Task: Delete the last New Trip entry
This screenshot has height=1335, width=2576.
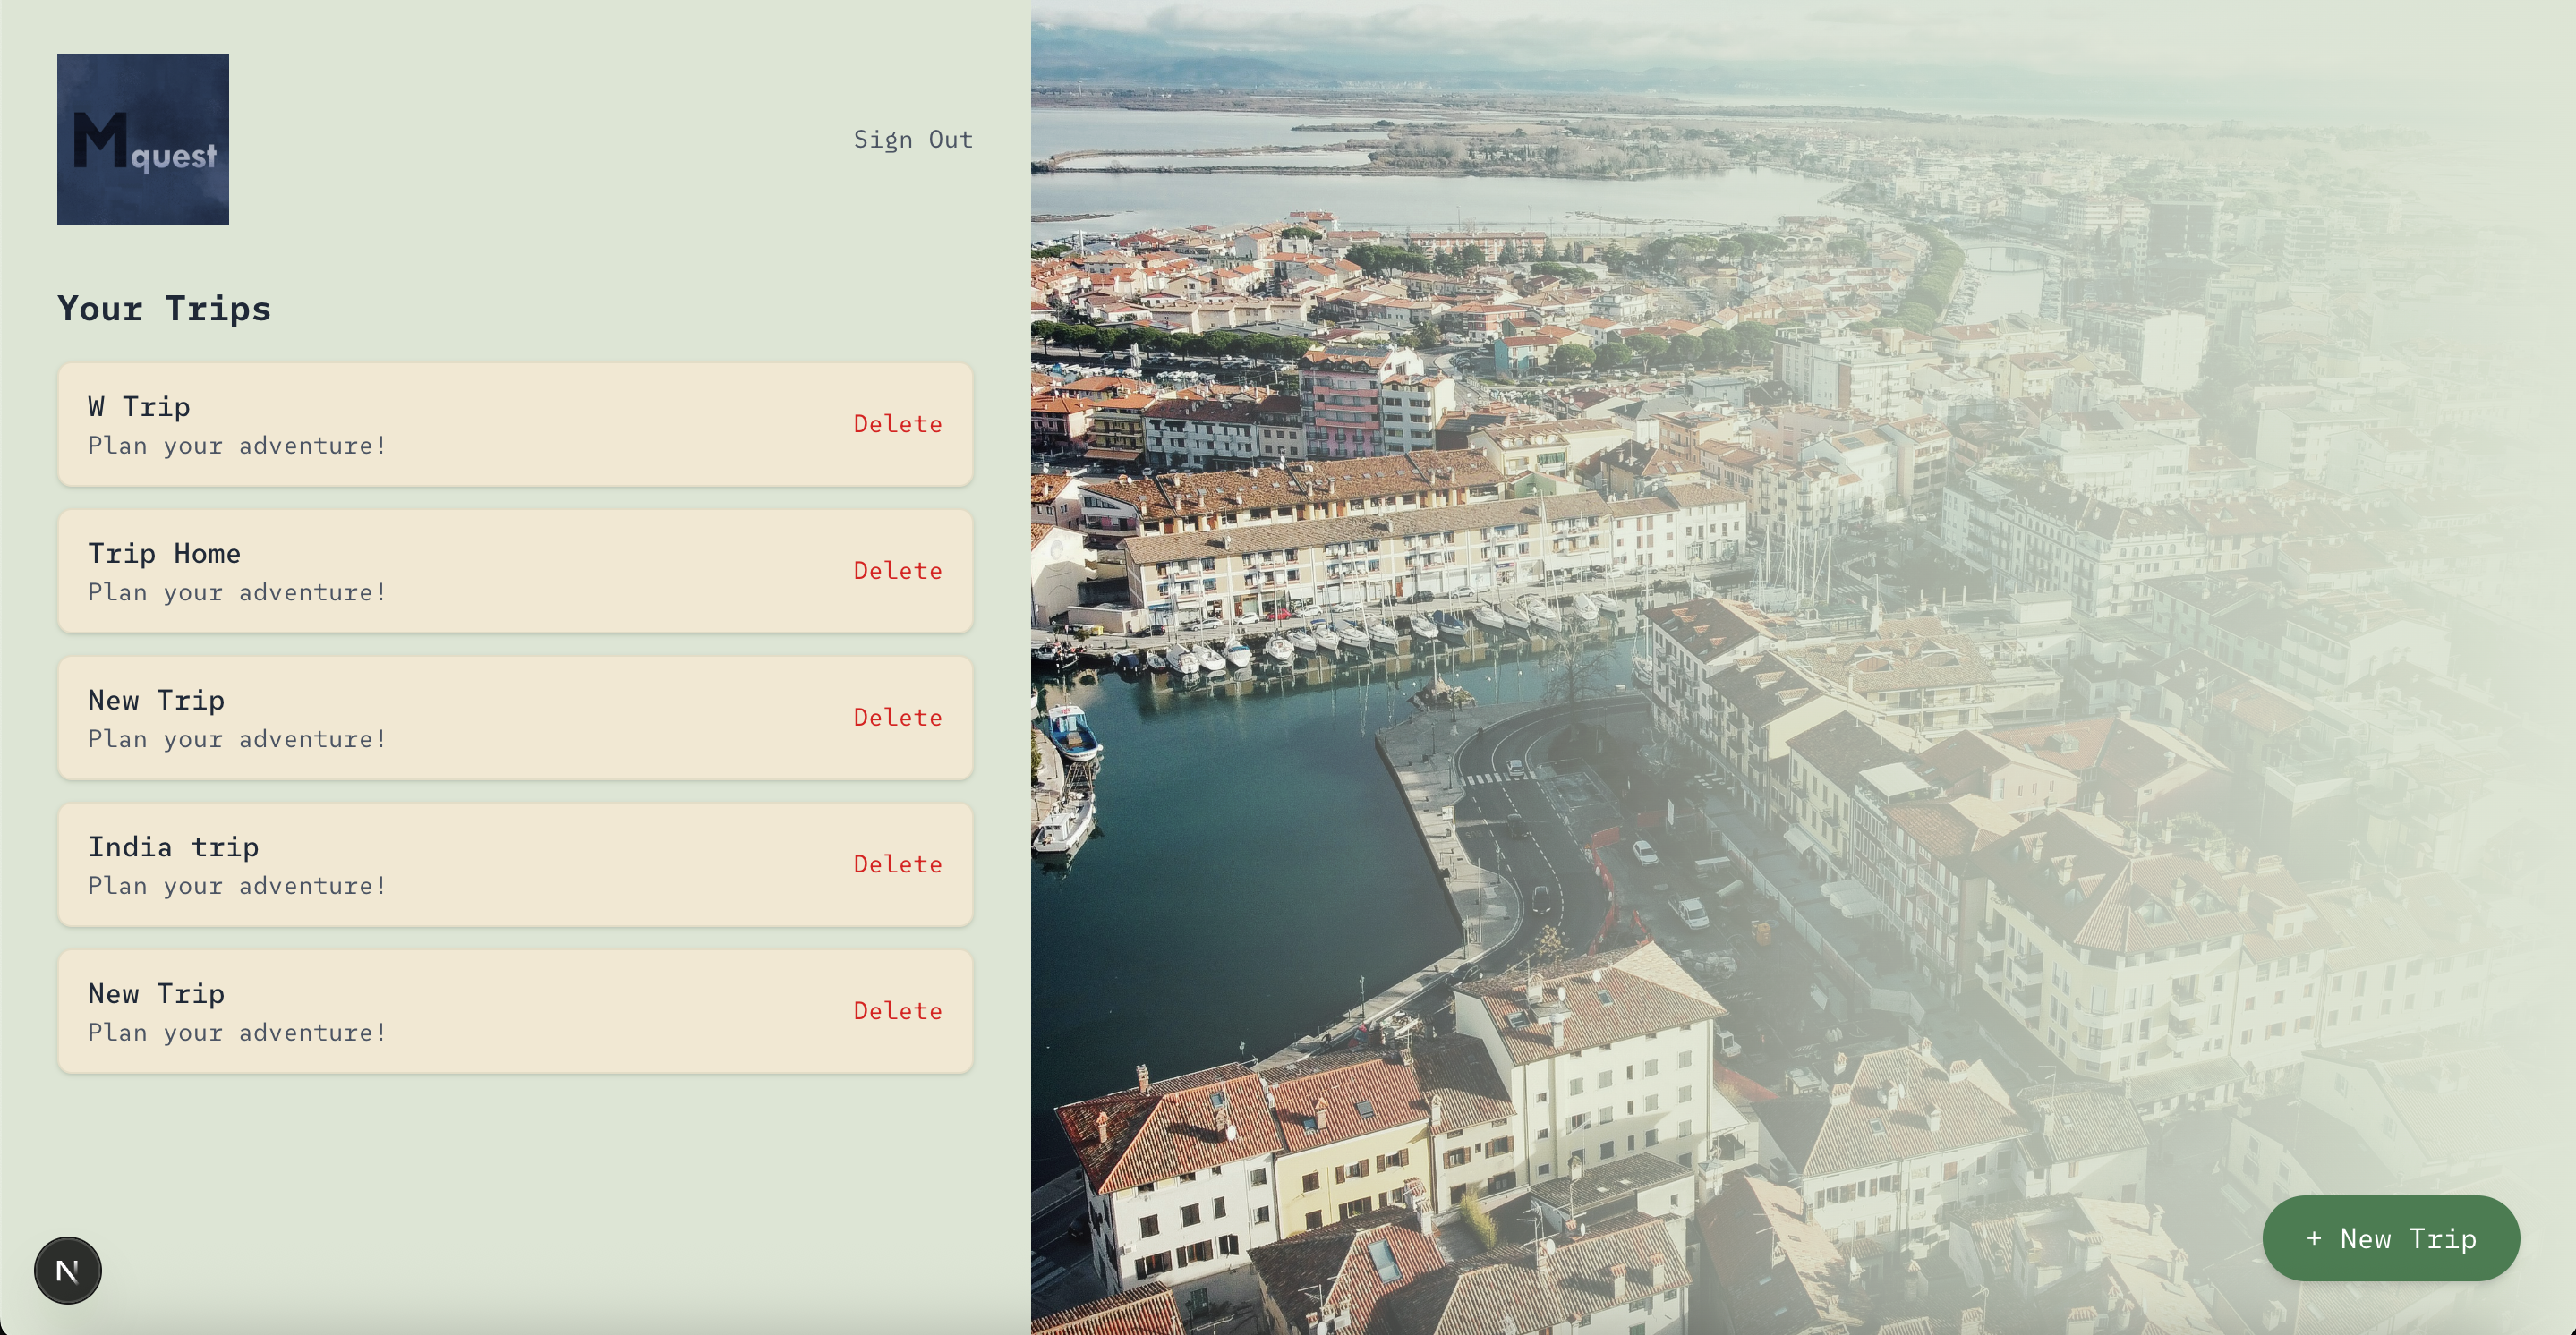Action: point(897,1011)
